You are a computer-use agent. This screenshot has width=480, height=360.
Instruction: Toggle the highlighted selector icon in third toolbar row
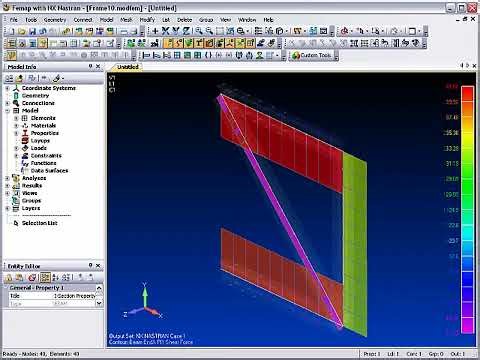pyautogui.click(x=11, y=56)
